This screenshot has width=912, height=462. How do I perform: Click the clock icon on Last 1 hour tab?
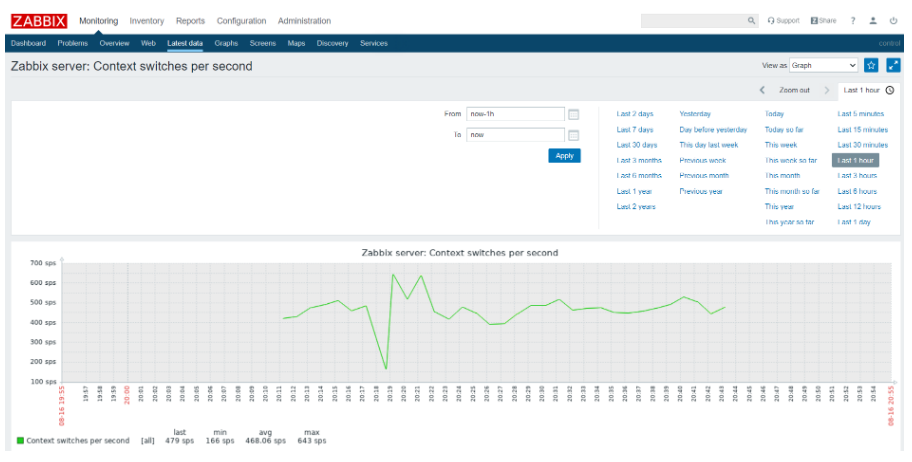click(x=889, y=90)
